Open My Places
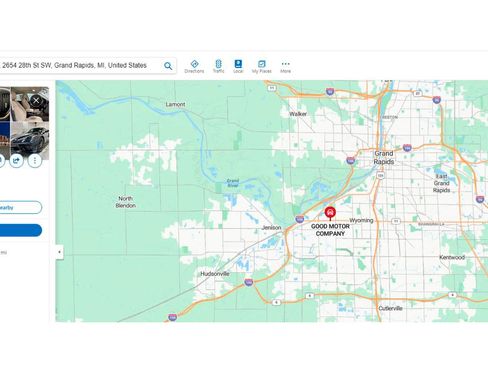The height and width of the screenshot is (366, 488). [262, 66]
